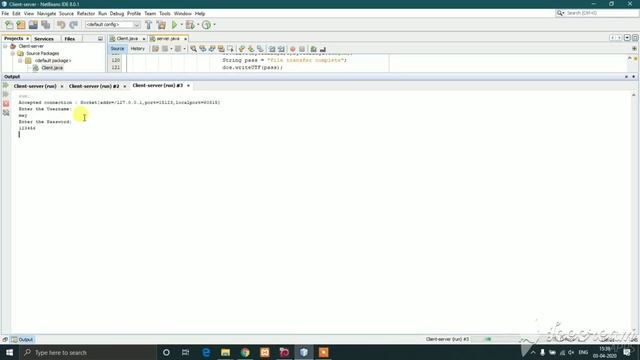Click the Undo toolbar icon

[61, 25]
